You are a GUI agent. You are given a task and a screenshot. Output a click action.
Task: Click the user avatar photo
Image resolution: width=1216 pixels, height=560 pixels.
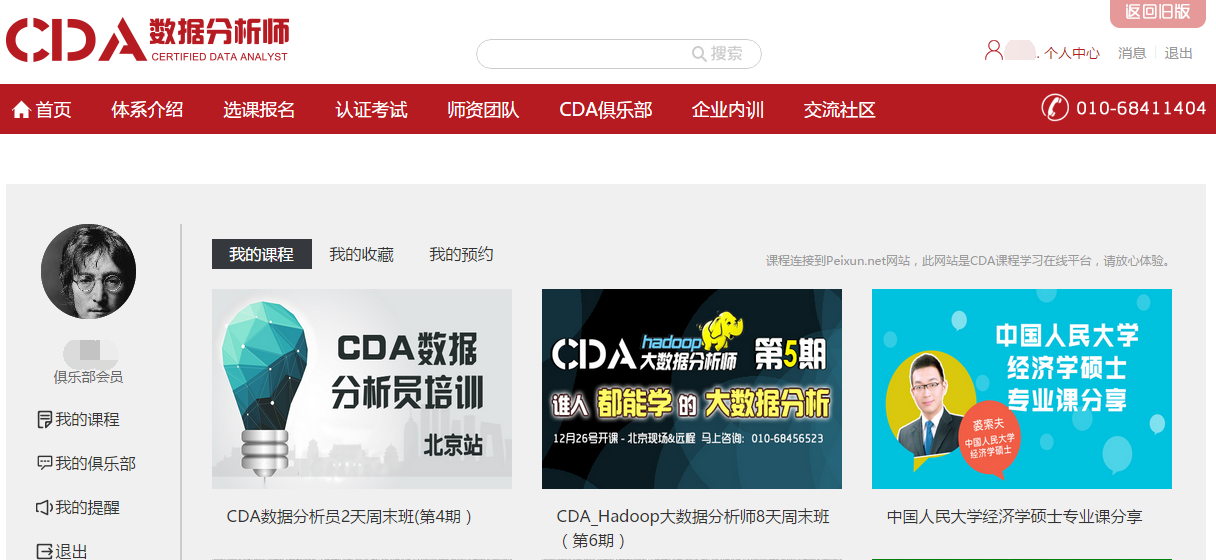(x=88, y=272)
